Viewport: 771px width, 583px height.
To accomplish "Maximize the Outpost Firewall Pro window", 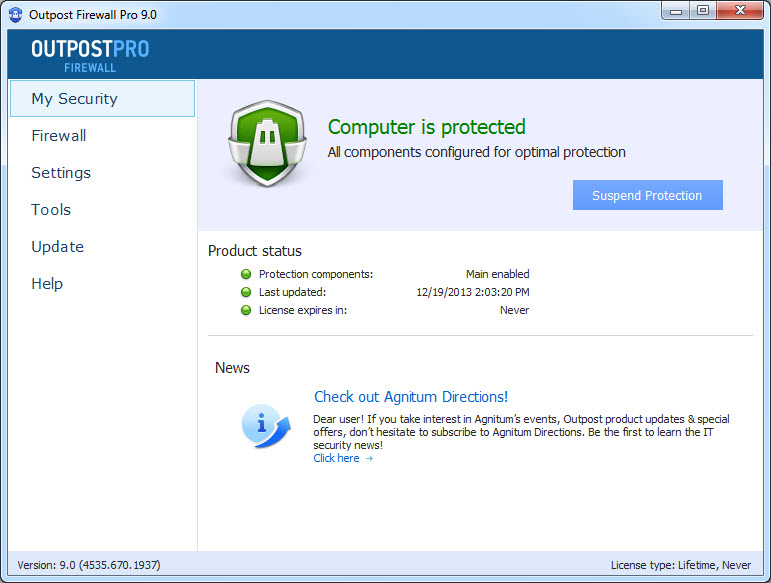I will click(x=703, y=11).
